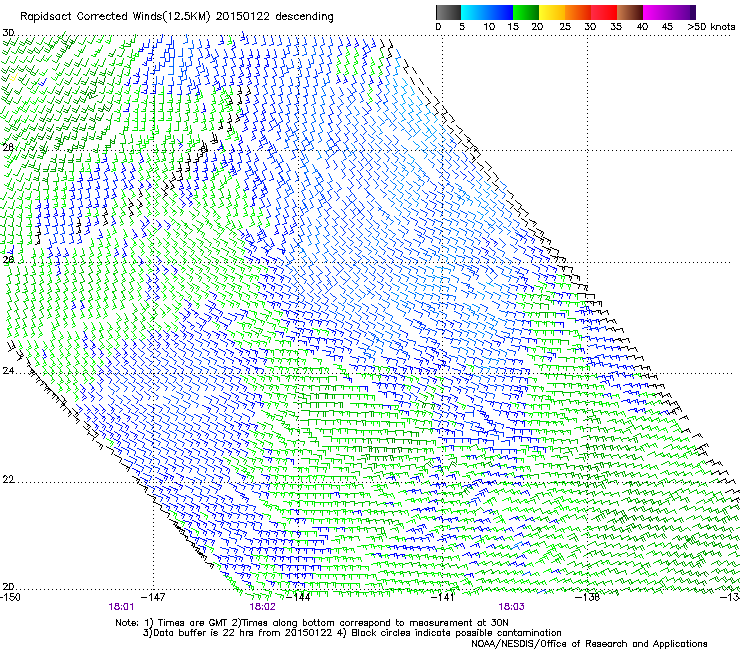Image resolution: width=740 pixels, height=650 pixels.
Task: Click the '>50 knots' legend label
Action: (x=711, y=27)
